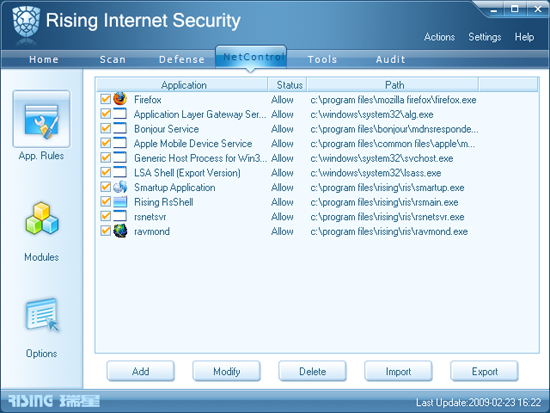Open the Help menu
The width and height of the screenshot is (550, 413).
(524, 37)
